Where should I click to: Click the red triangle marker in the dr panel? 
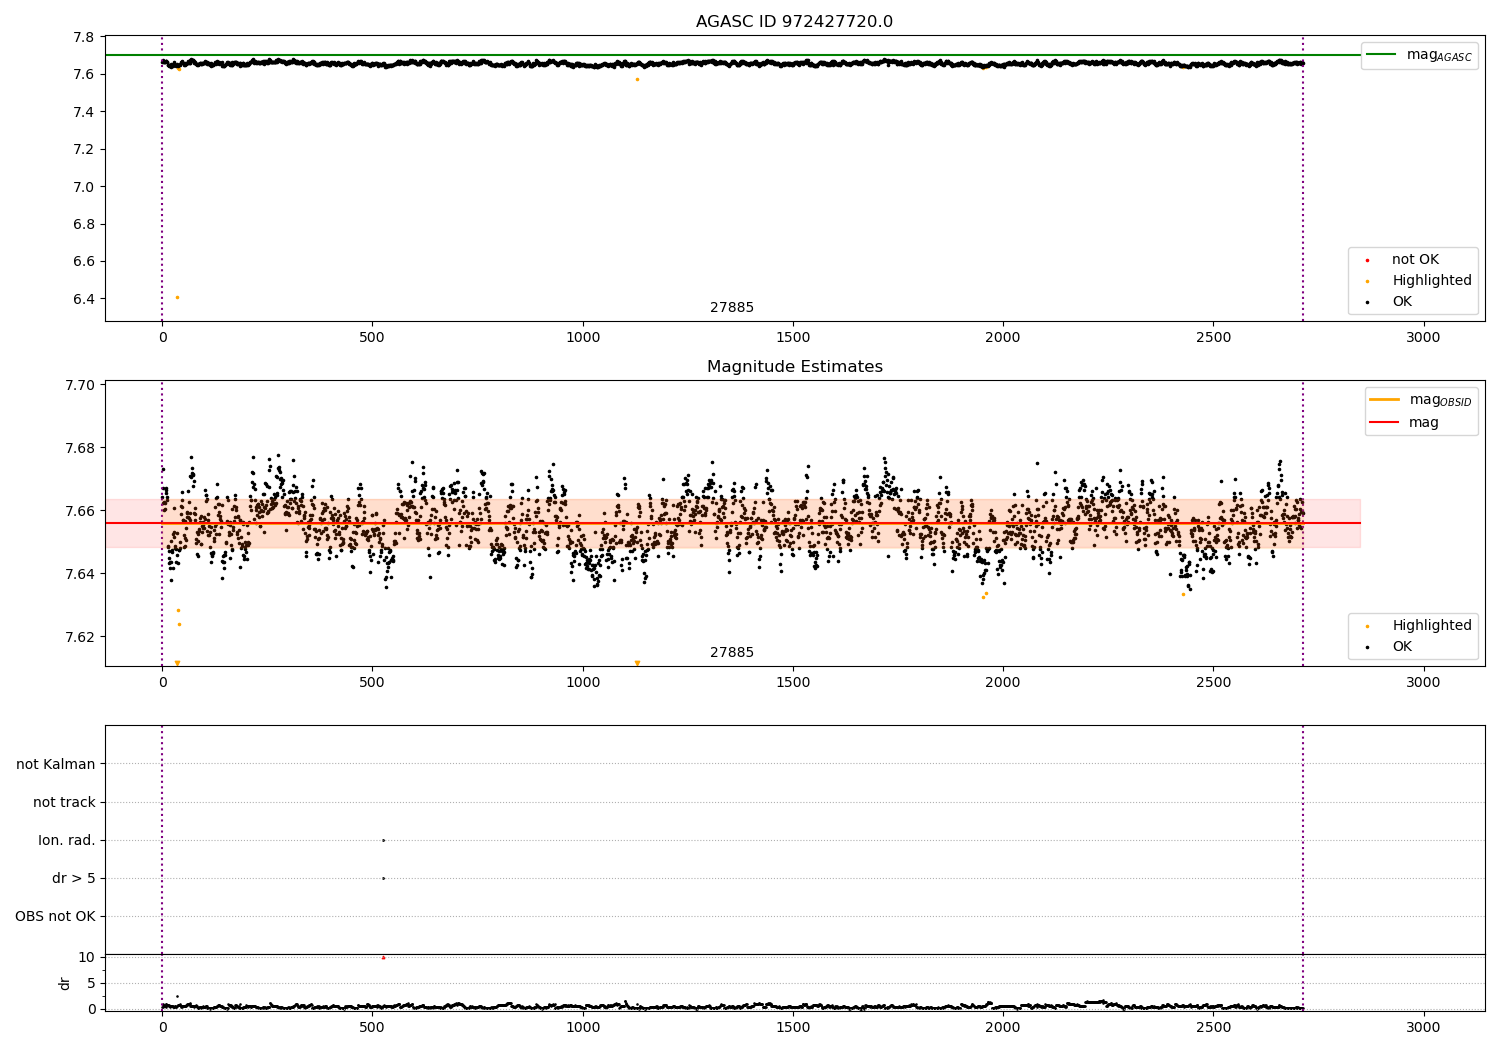[383, 957]
